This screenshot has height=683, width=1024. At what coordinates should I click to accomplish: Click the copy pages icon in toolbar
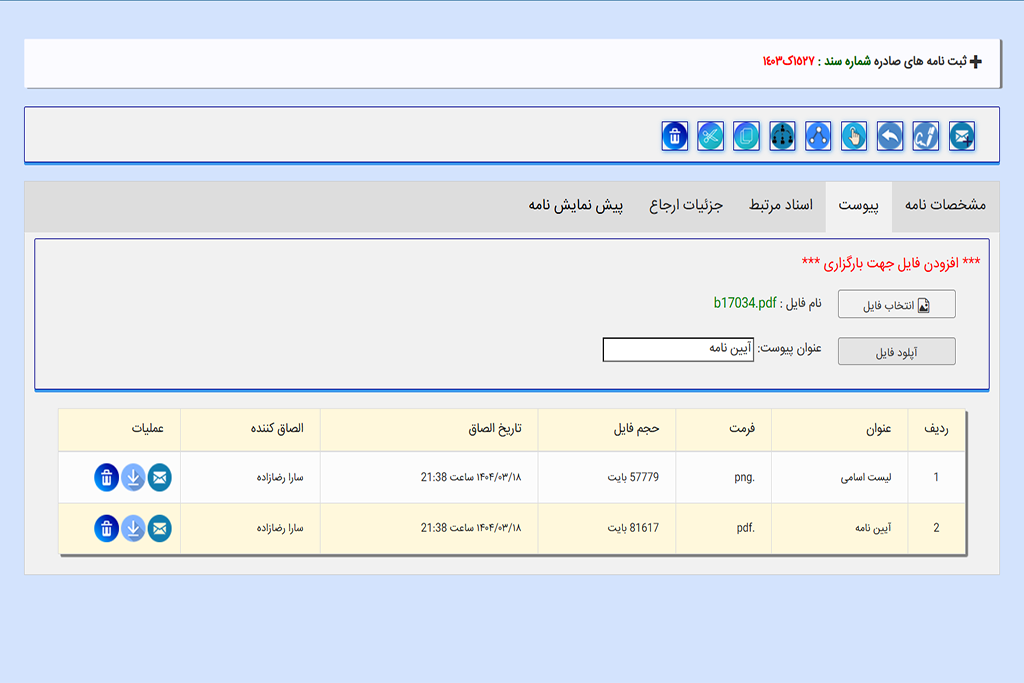tap(746, 136)
